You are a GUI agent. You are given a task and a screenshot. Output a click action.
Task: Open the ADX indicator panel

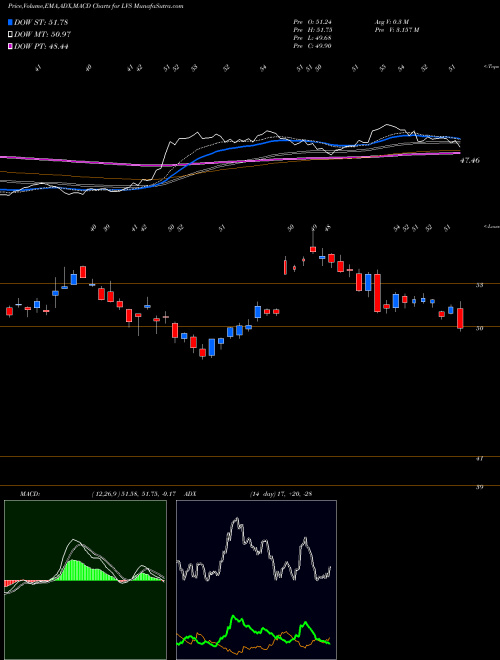(256, 580)
